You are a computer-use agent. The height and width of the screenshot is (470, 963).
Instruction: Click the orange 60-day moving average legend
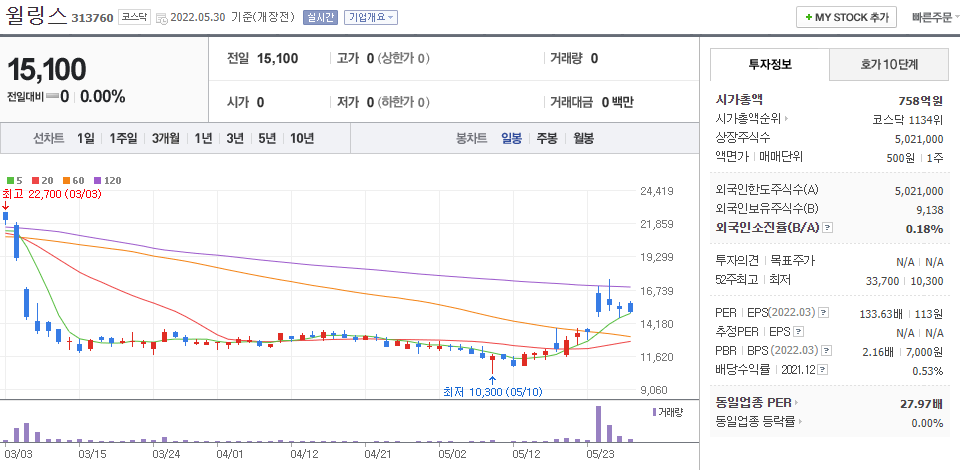[73, 181]
